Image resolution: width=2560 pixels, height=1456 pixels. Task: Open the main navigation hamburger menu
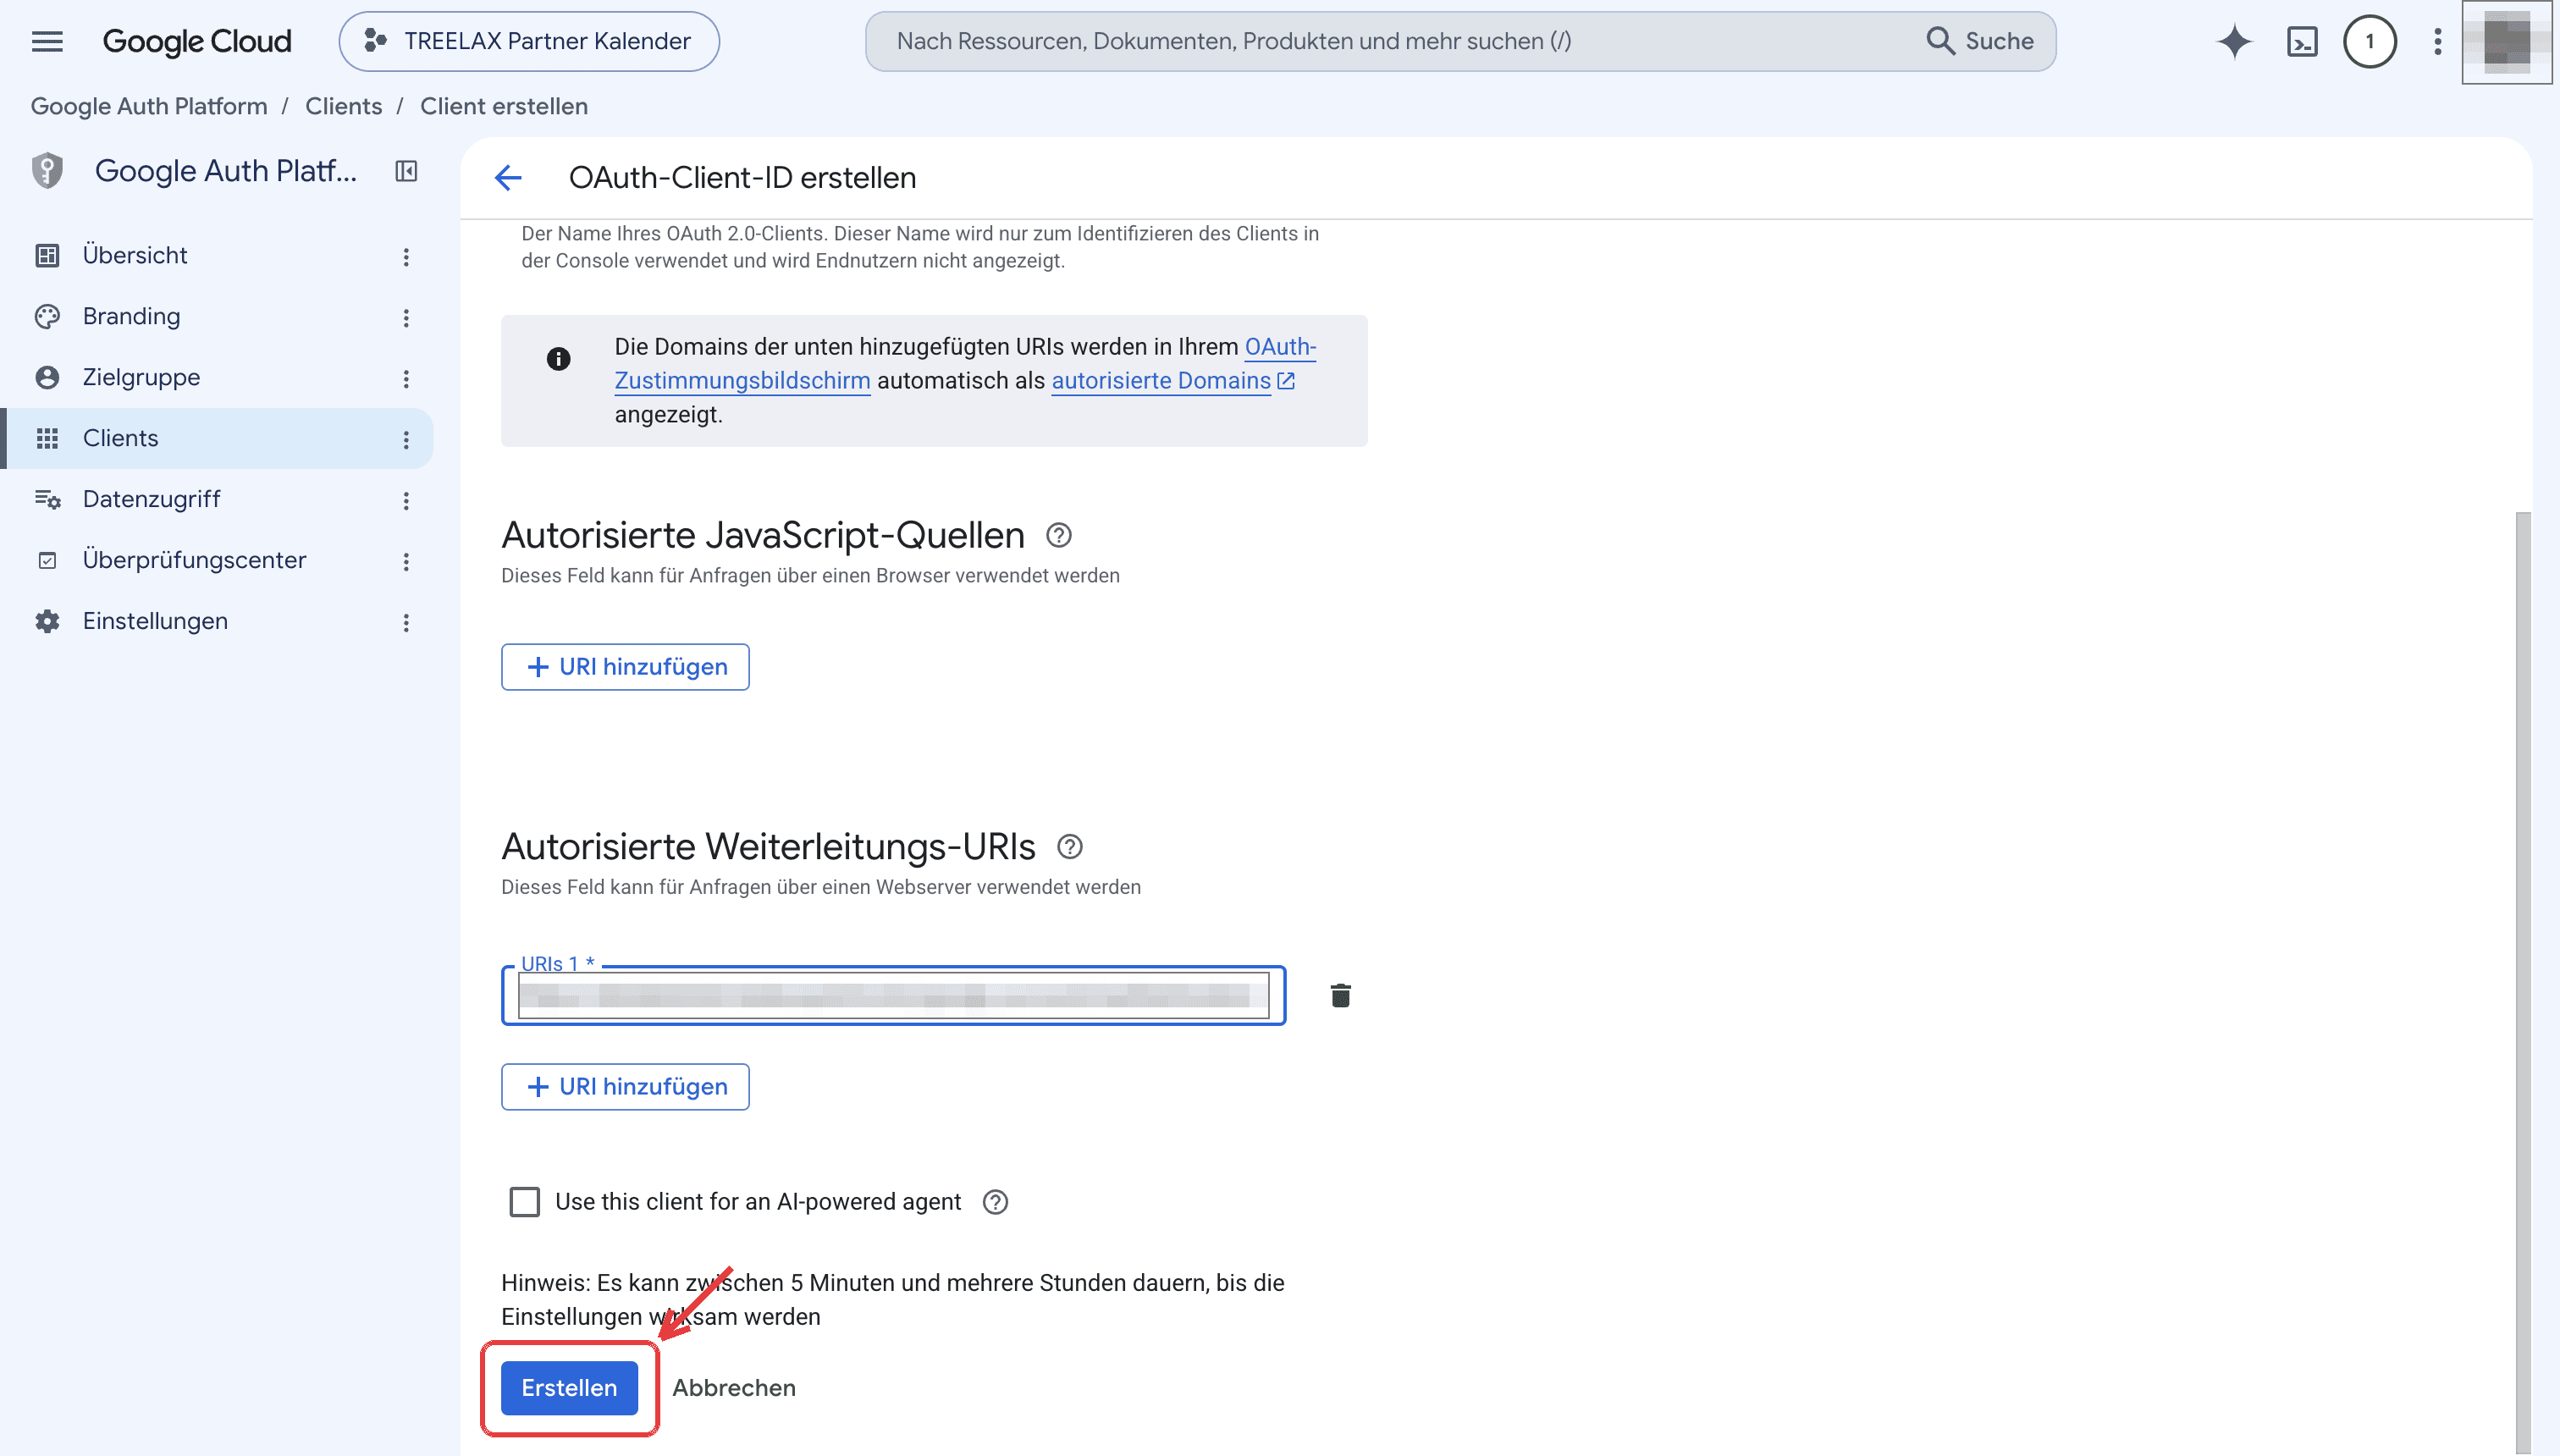pos(47,41)
